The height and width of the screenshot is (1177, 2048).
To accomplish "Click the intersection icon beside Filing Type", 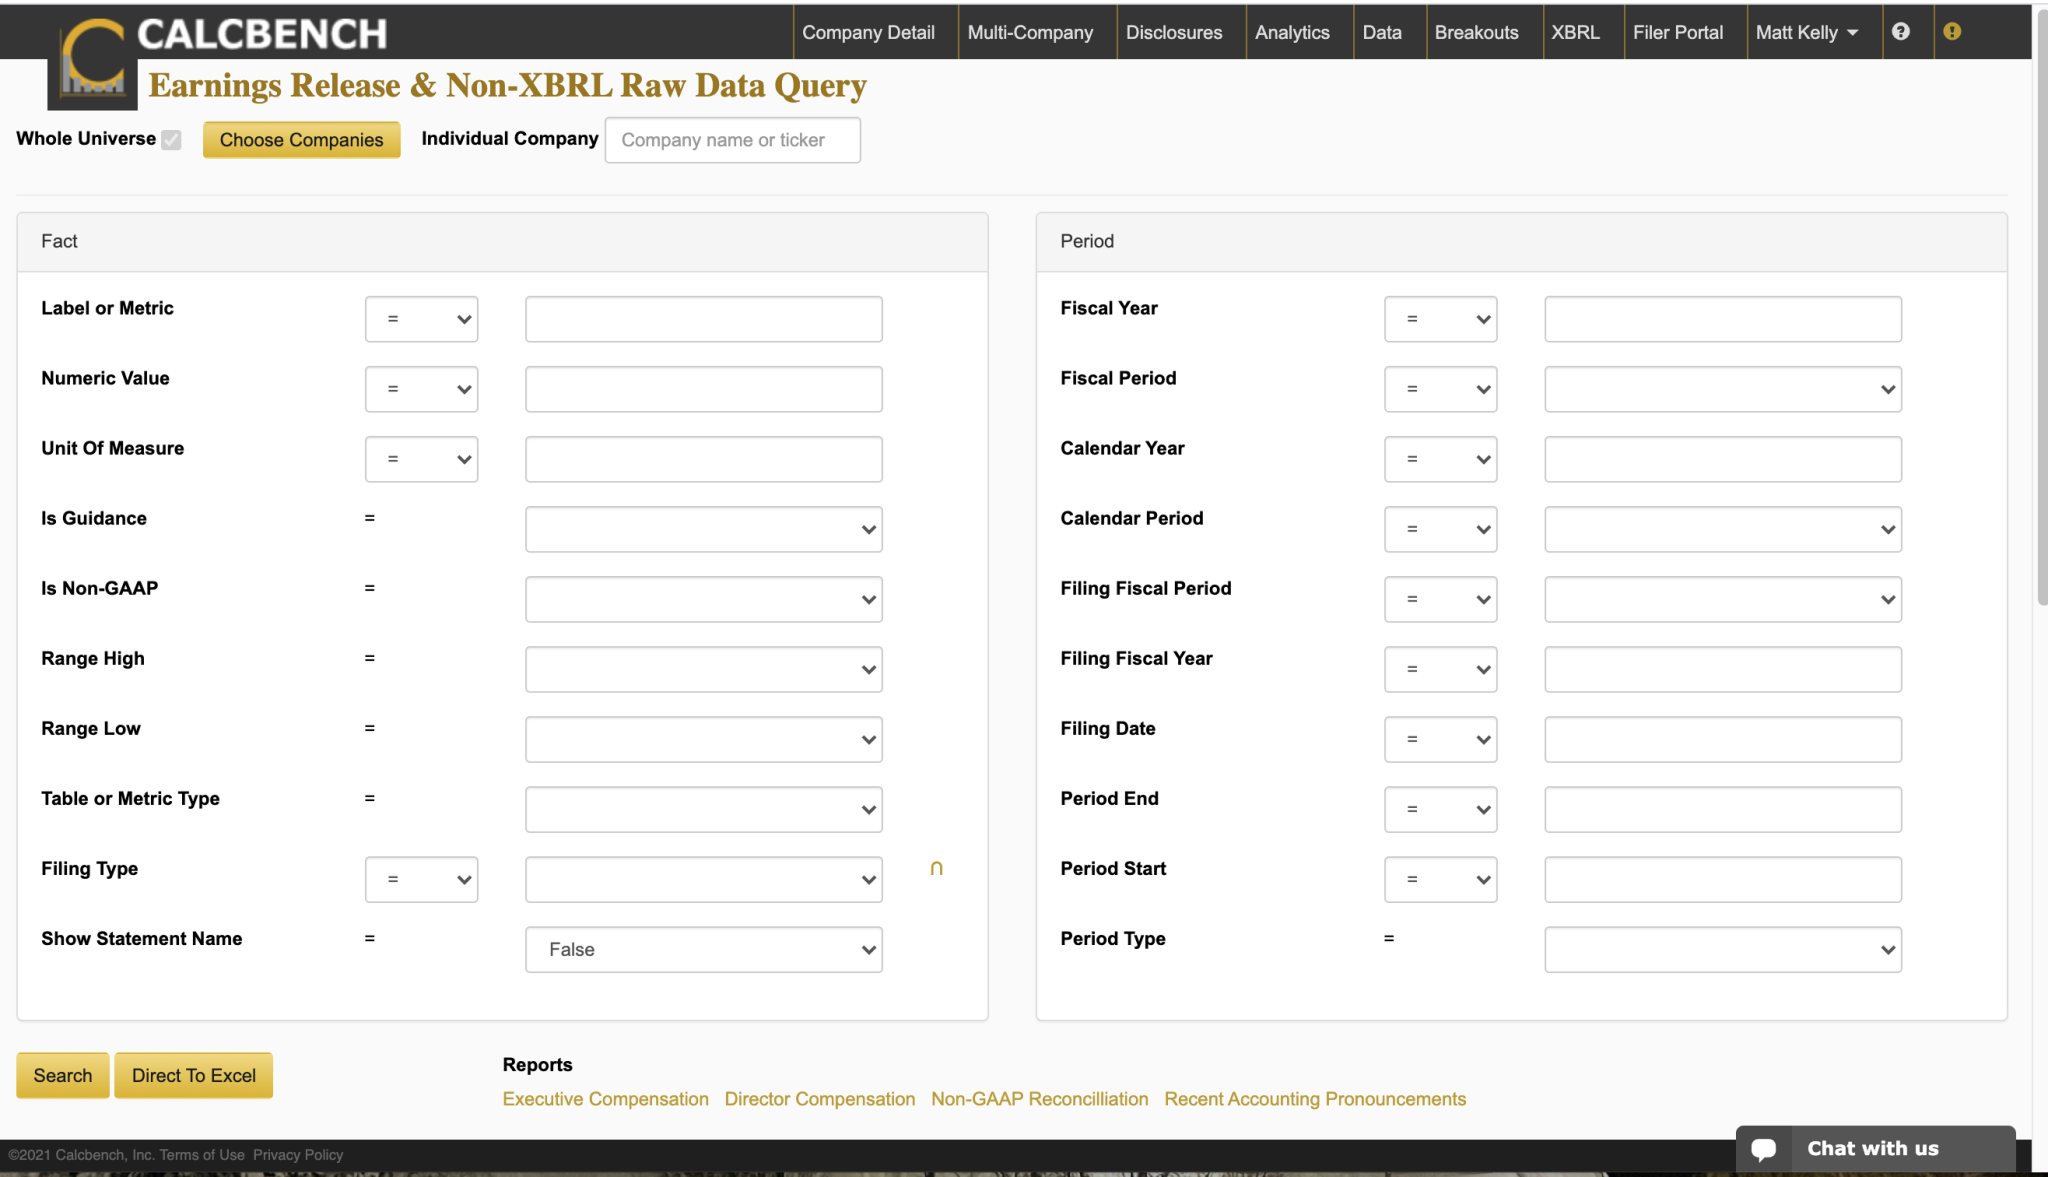I will click(936, 868).
